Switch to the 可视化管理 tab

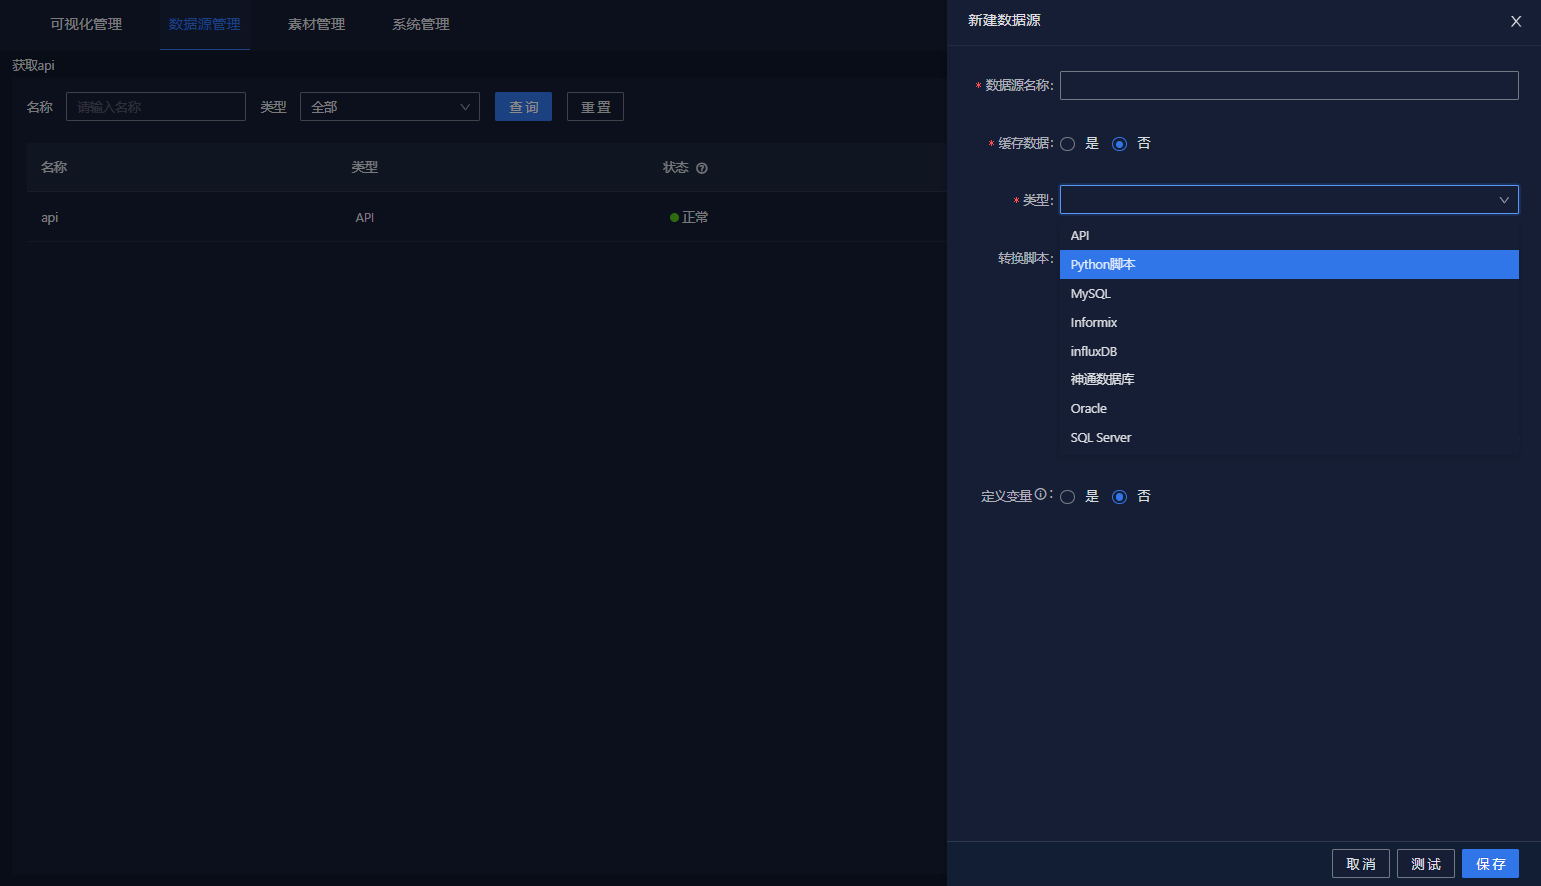(x=84, y=24)
